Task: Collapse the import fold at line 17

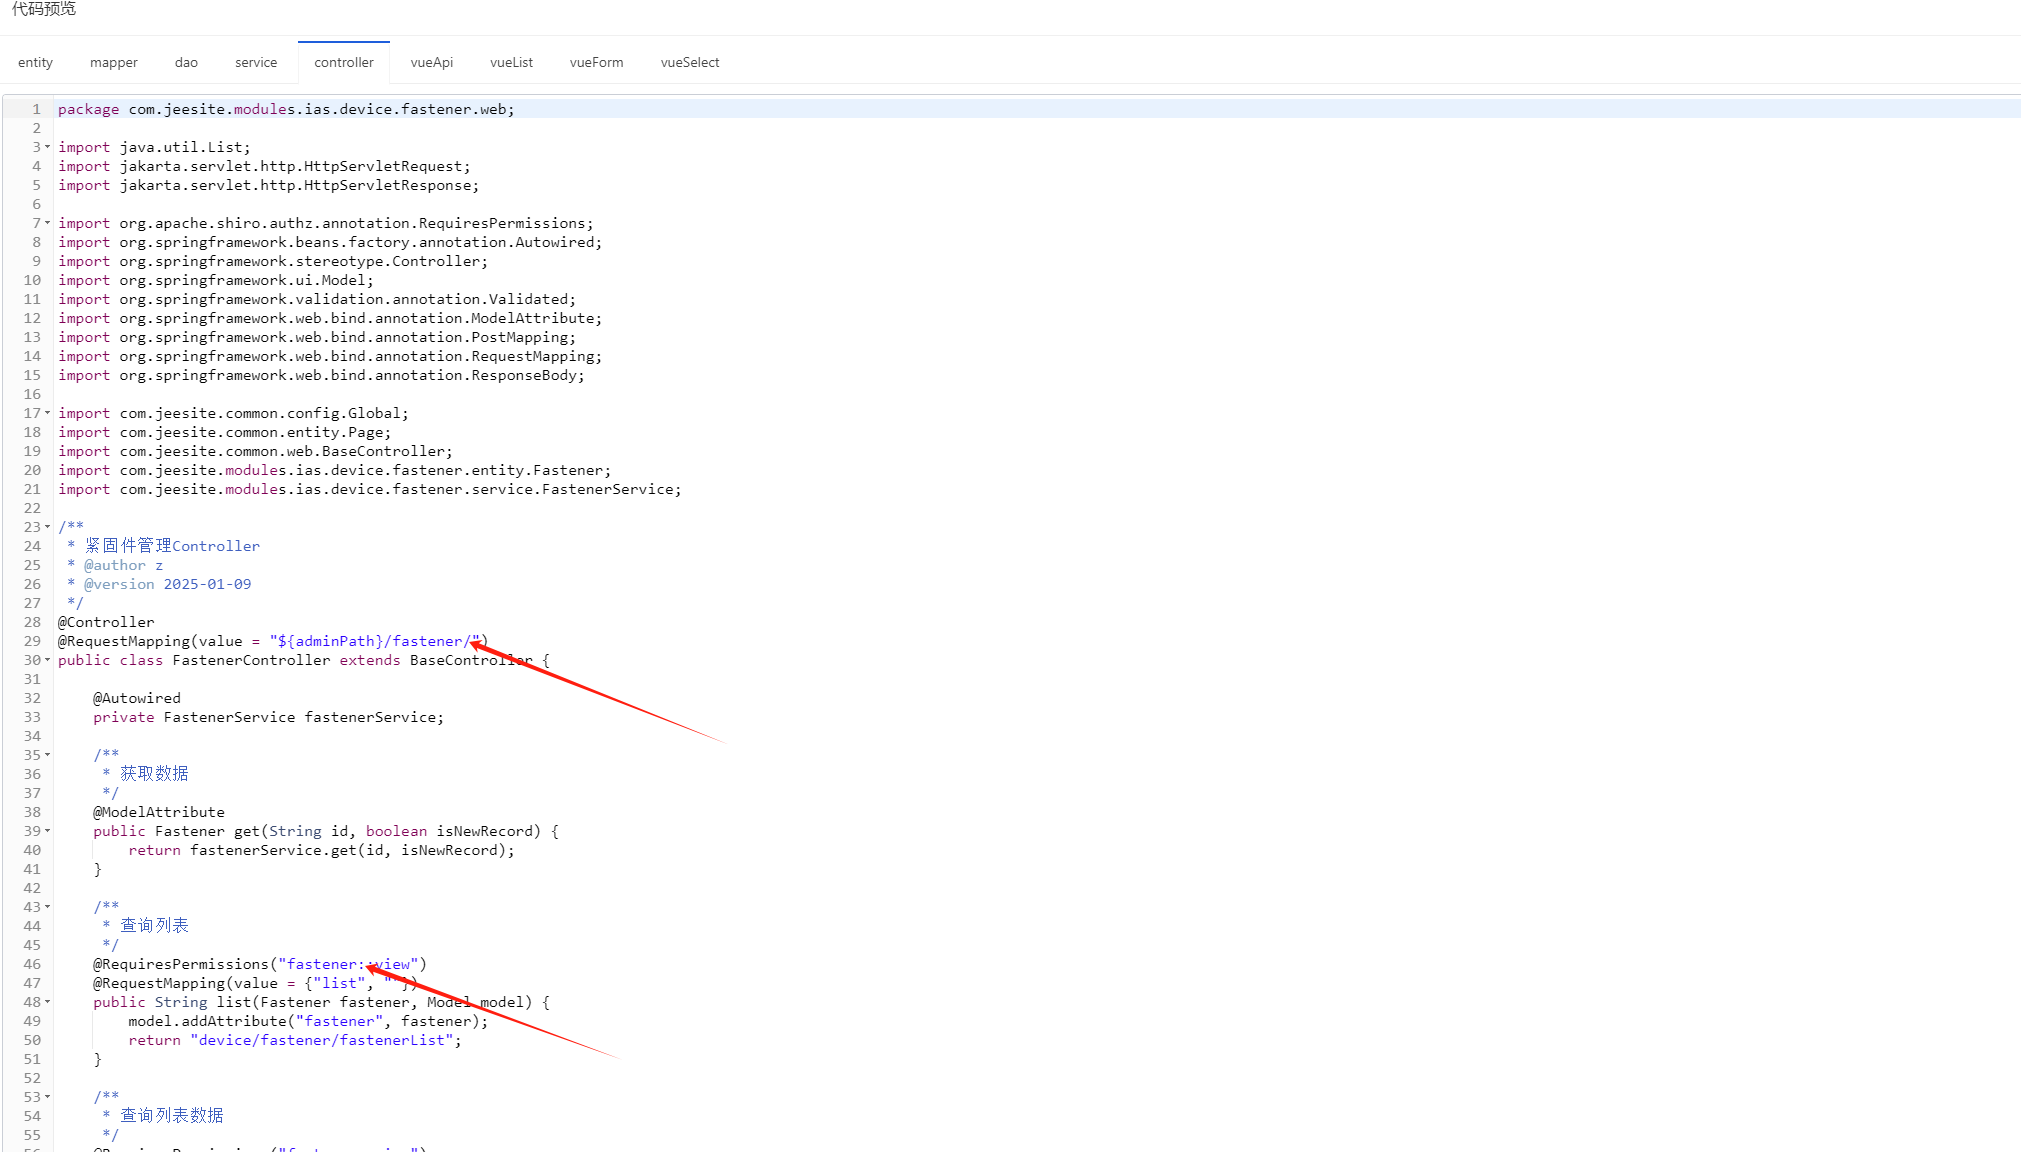Action: (47, 413)
